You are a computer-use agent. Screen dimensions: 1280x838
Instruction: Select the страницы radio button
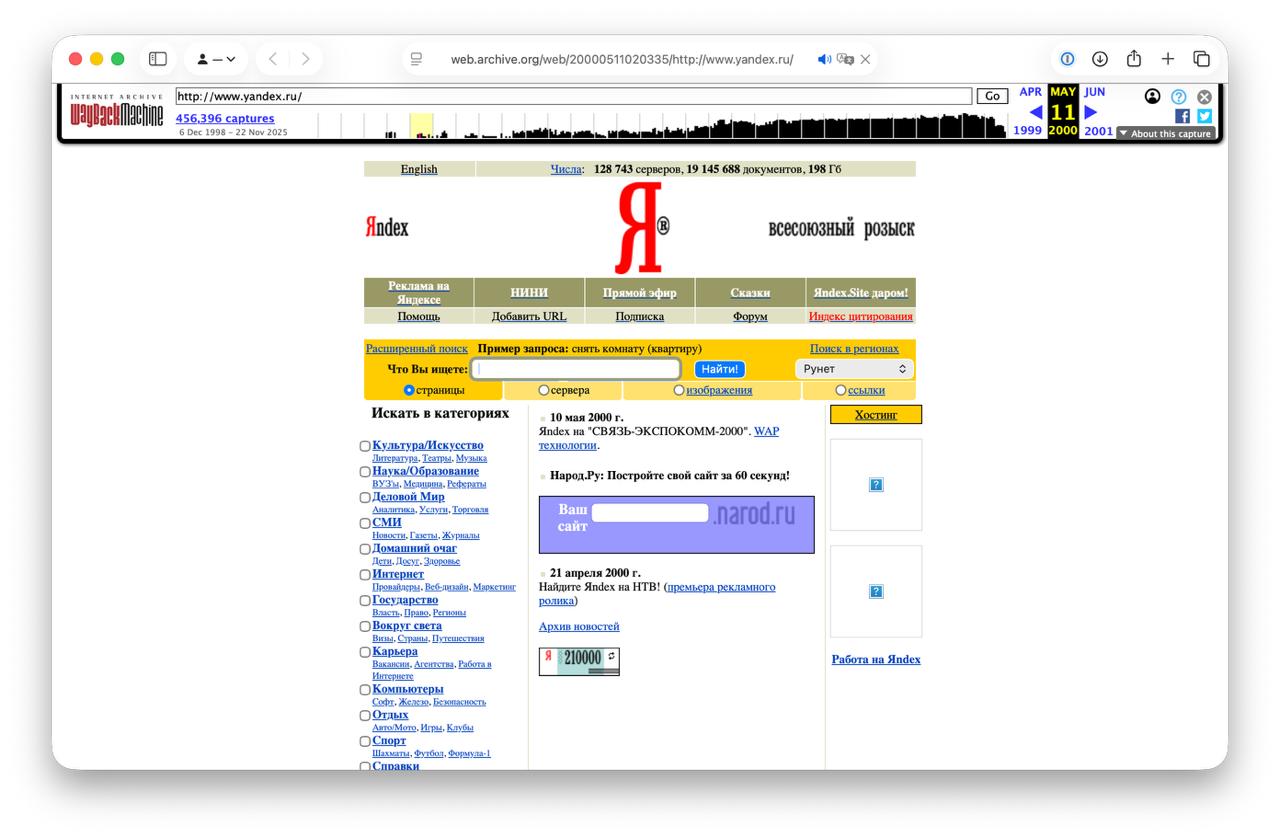pos(409,391)
